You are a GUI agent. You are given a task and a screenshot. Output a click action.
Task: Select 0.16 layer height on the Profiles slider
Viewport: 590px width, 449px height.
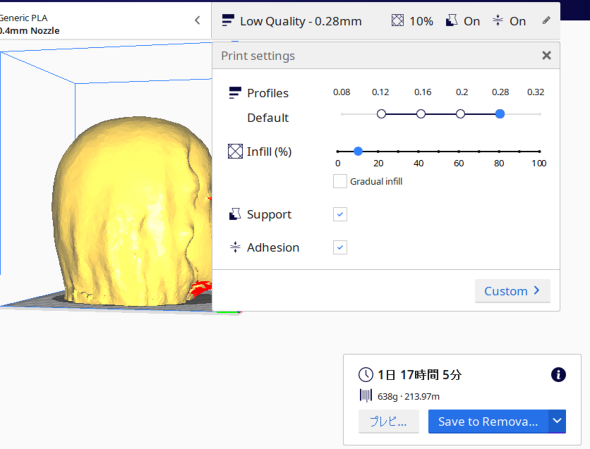pyautogui.click(x=421, y=114)
